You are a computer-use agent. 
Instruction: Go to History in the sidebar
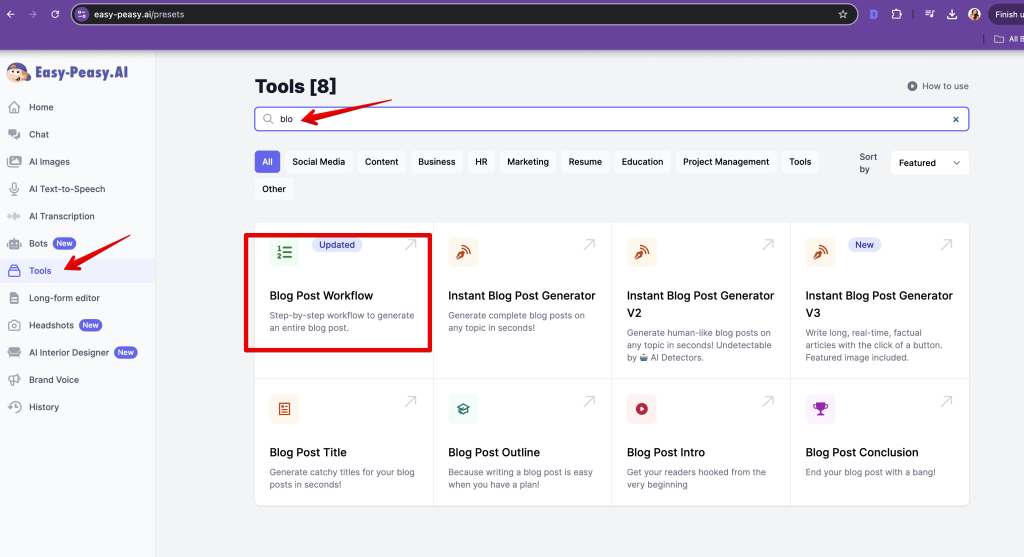[x=43, y=407]
